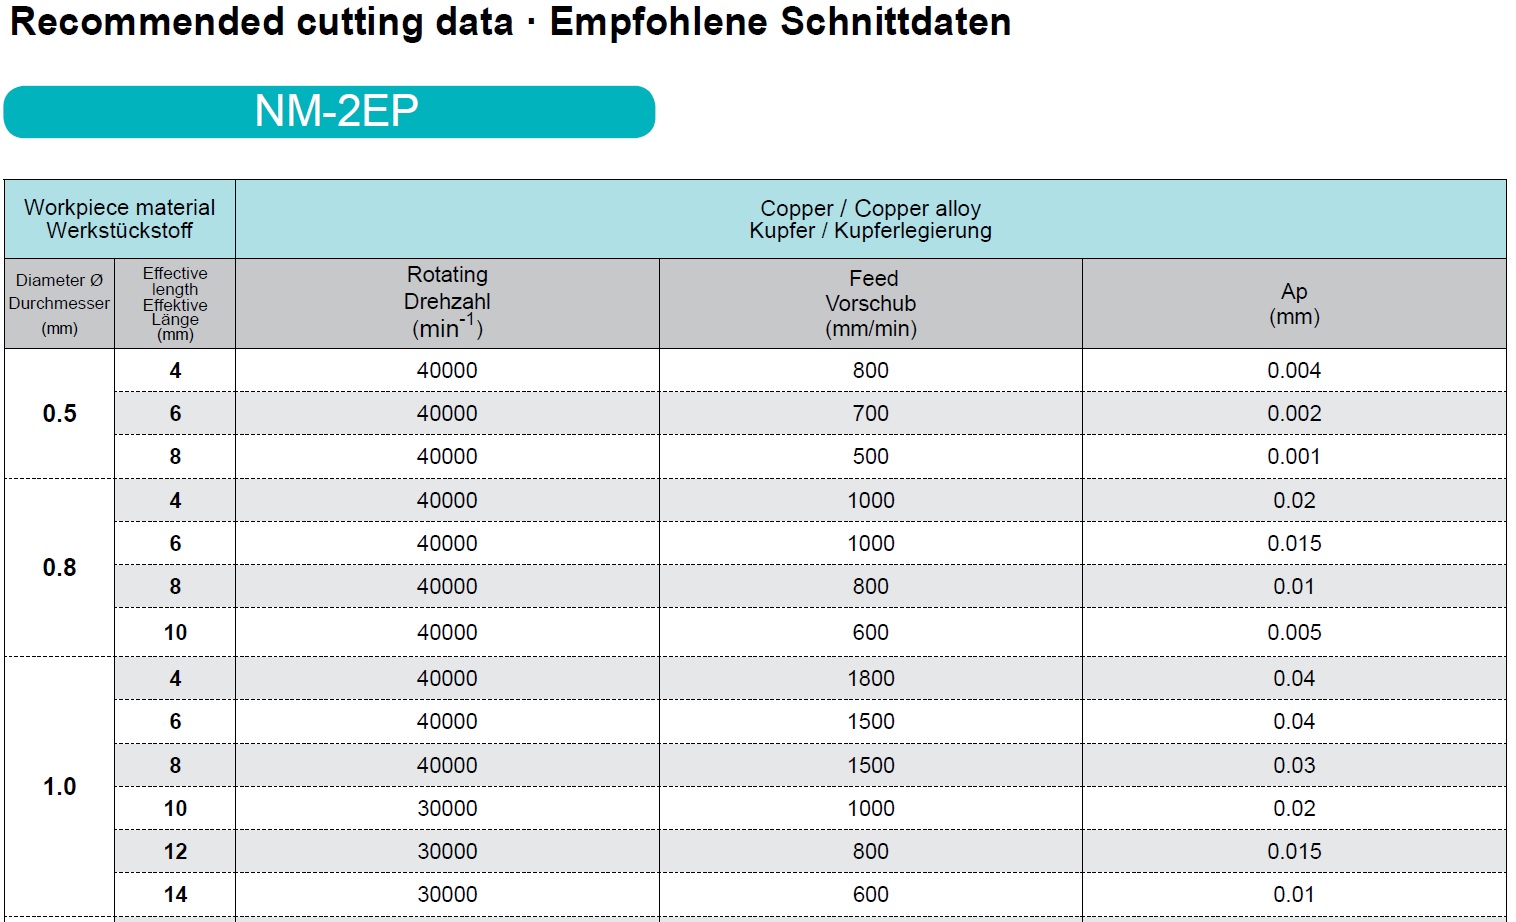Select the Rotating Drehzahl column header
The image size is (1516, 922).
[447, 302]
